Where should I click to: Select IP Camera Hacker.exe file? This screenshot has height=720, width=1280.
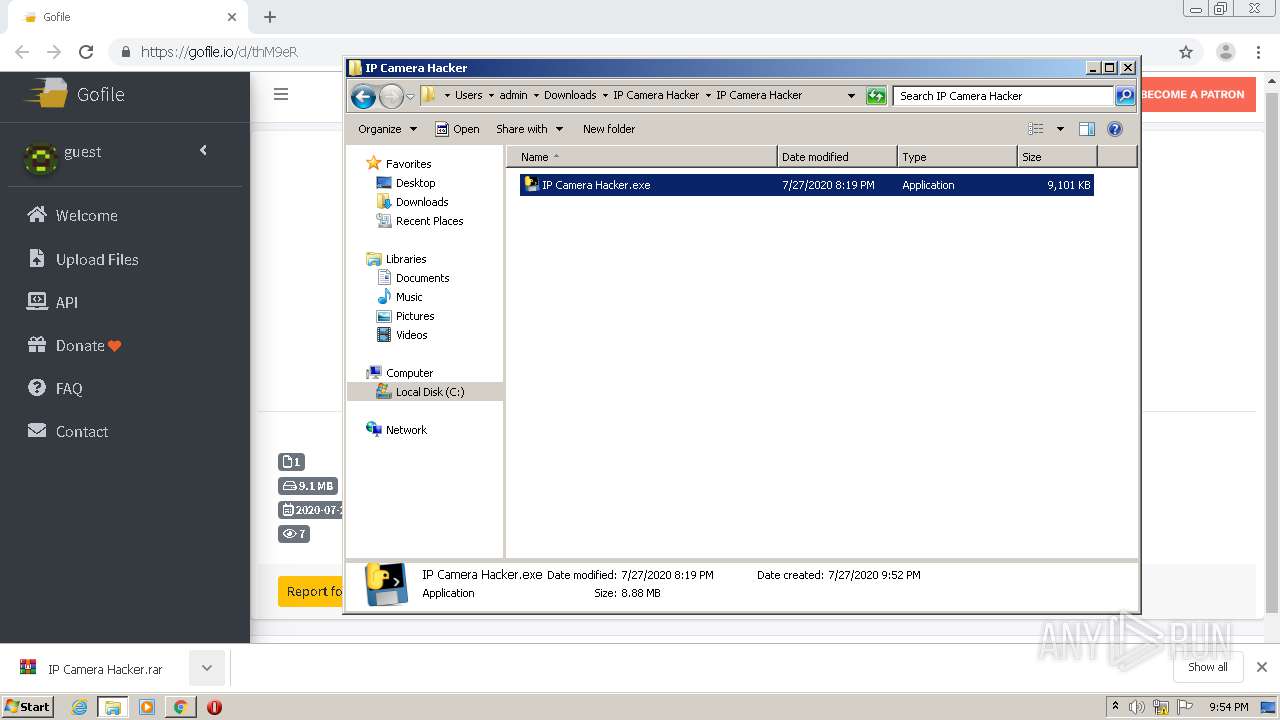807,185
